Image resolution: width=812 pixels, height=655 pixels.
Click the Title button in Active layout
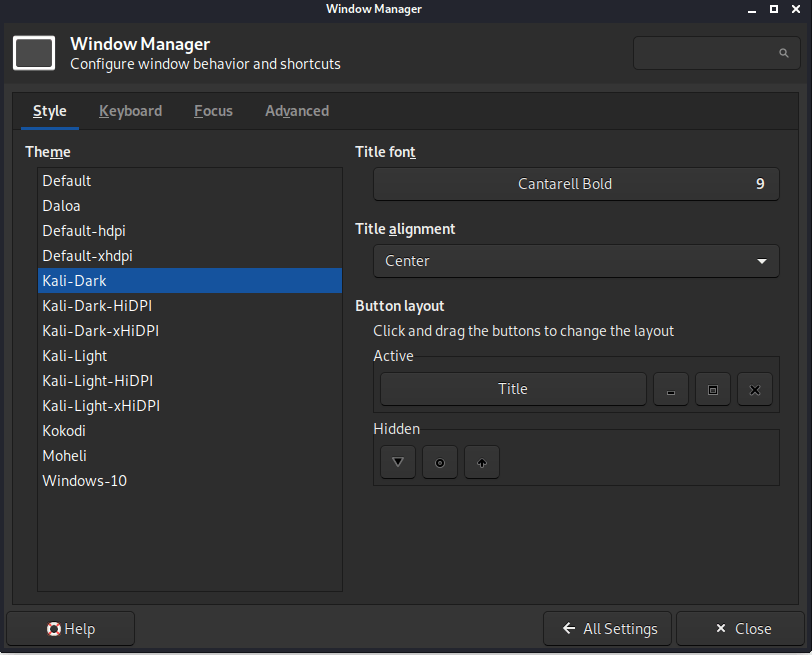pos(513,389)
